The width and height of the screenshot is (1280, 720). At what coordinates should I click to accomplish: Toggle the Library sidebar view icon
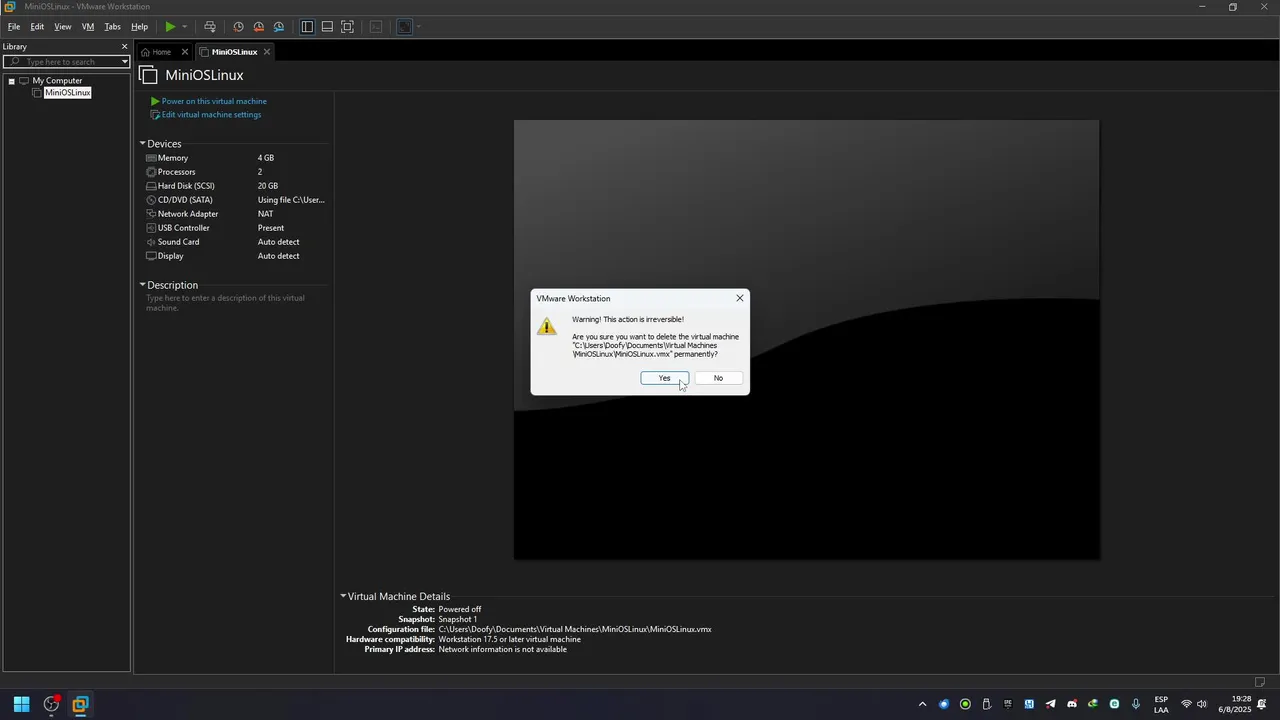coord(307,27)
